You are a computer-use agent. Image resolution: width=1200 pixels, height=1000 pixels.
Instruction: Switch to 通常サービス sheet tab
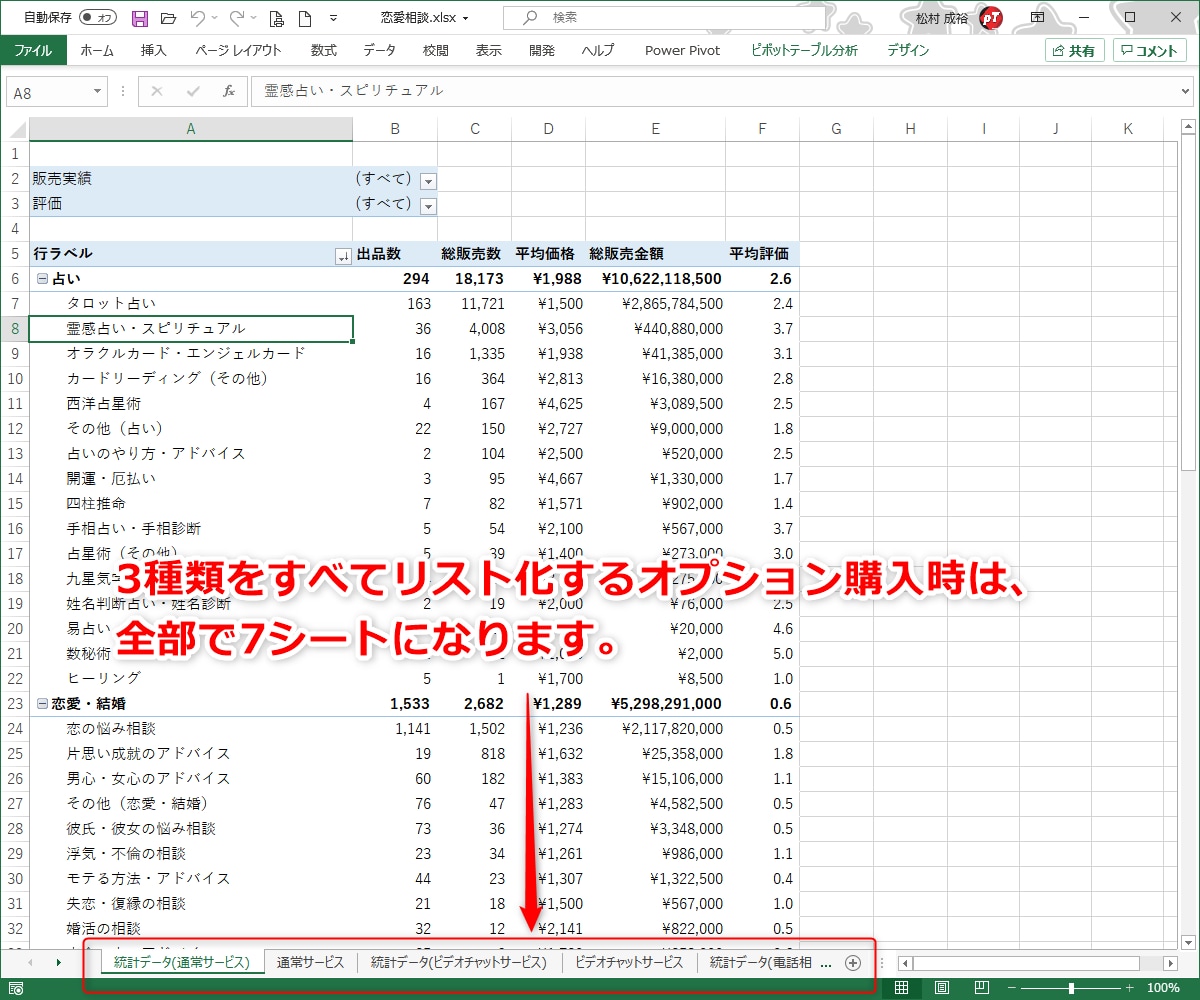pyautogui.click(x=310, y=962)
